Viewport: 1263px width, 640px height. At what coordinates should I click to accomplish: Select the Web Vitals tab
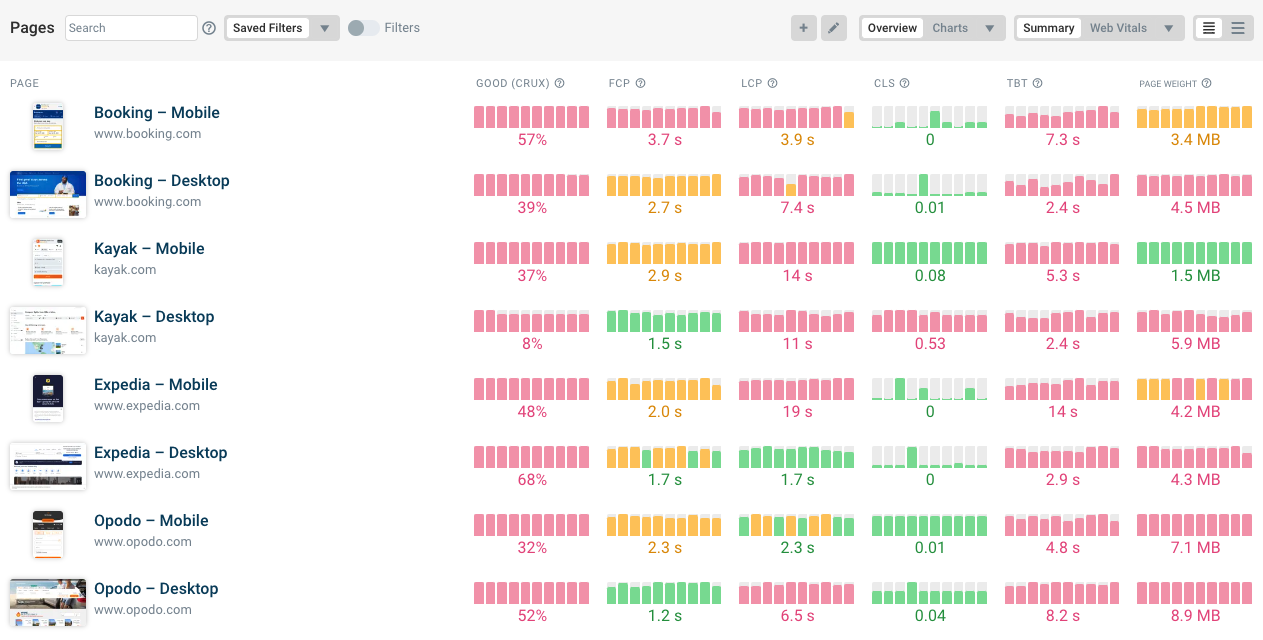(x=1118, y=28)
